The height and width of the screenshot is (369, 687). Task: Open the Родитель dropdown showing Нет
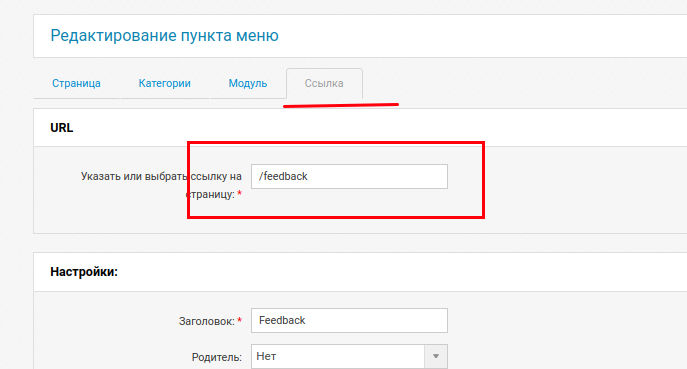coord(349,356)
